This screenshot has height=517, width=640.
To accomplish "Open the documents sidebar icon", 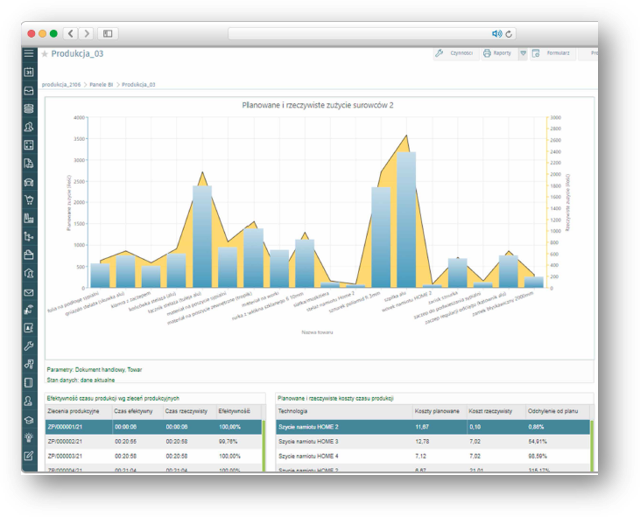I will pyautogui.click(x=29, y=163).
